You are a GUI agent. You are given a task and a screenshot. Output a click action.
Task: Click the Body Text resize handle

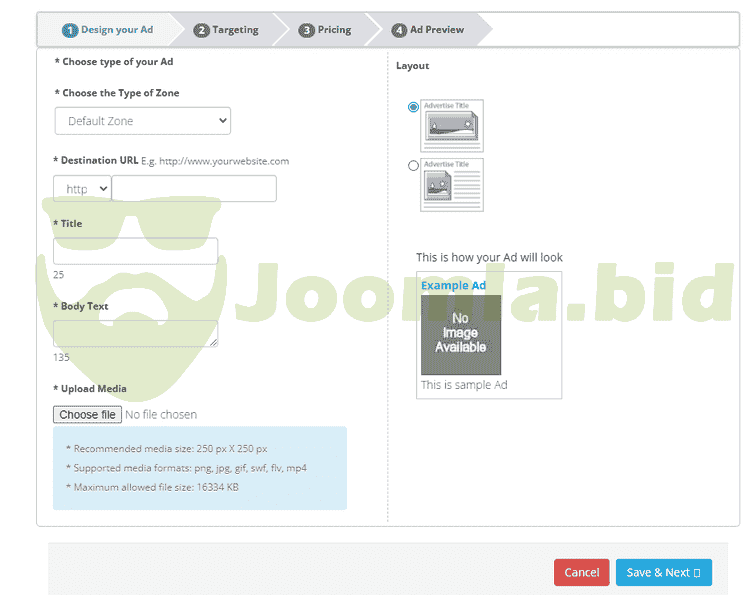pyautogui.click(x=213, y=343)
